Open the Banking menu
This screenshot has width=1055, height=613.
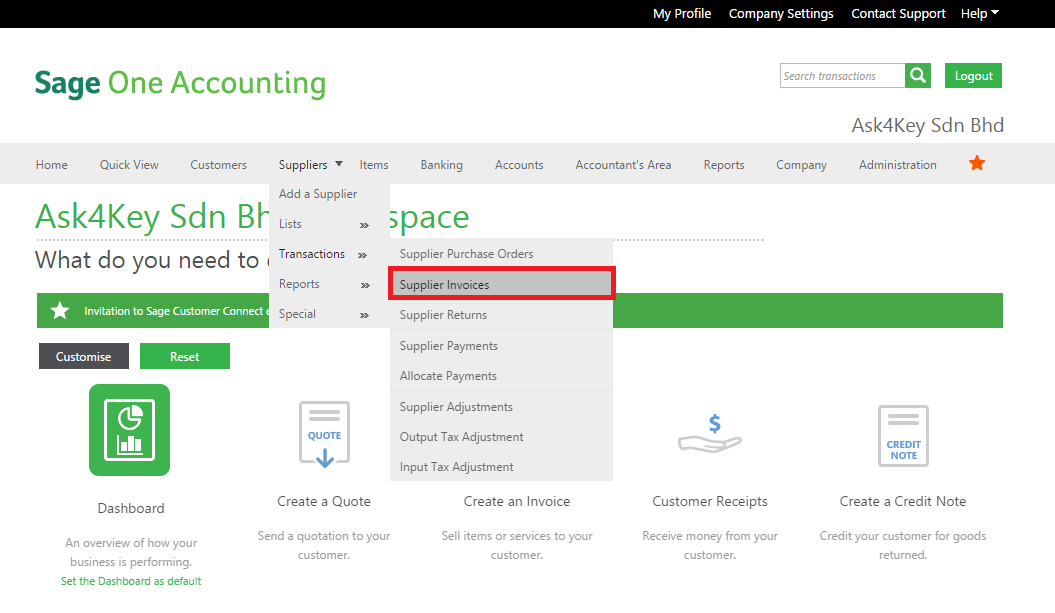441,165
